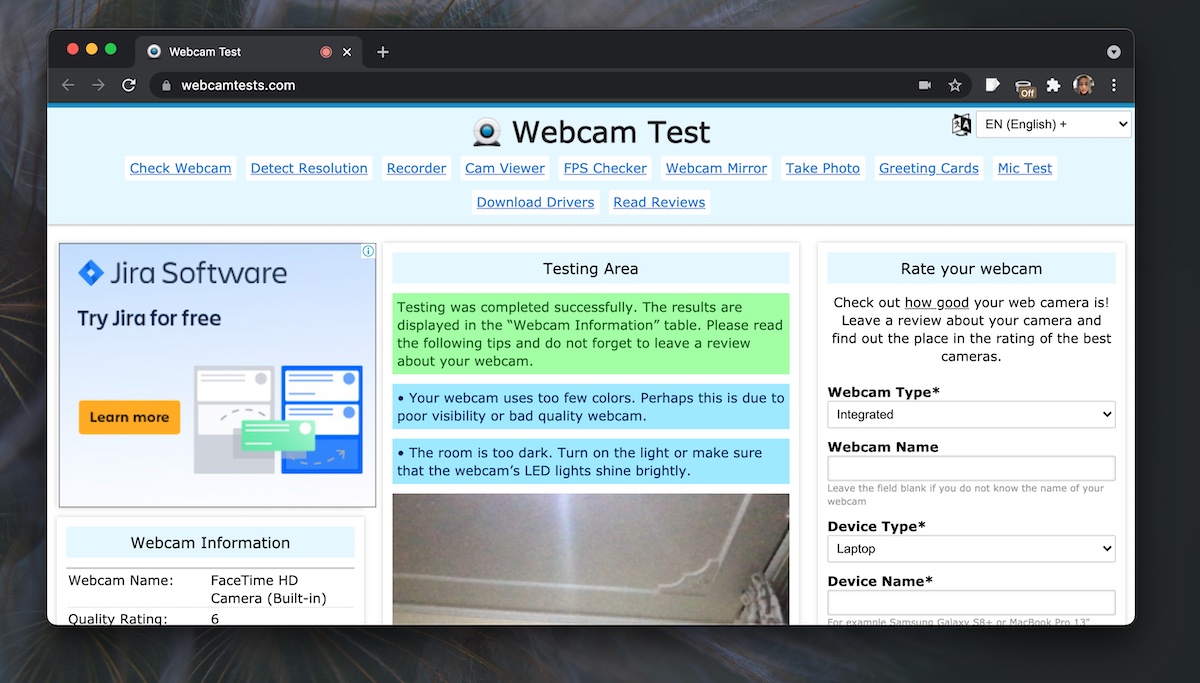Click the forward navigation arrow
1200x683 pixels.
(98, 85)
